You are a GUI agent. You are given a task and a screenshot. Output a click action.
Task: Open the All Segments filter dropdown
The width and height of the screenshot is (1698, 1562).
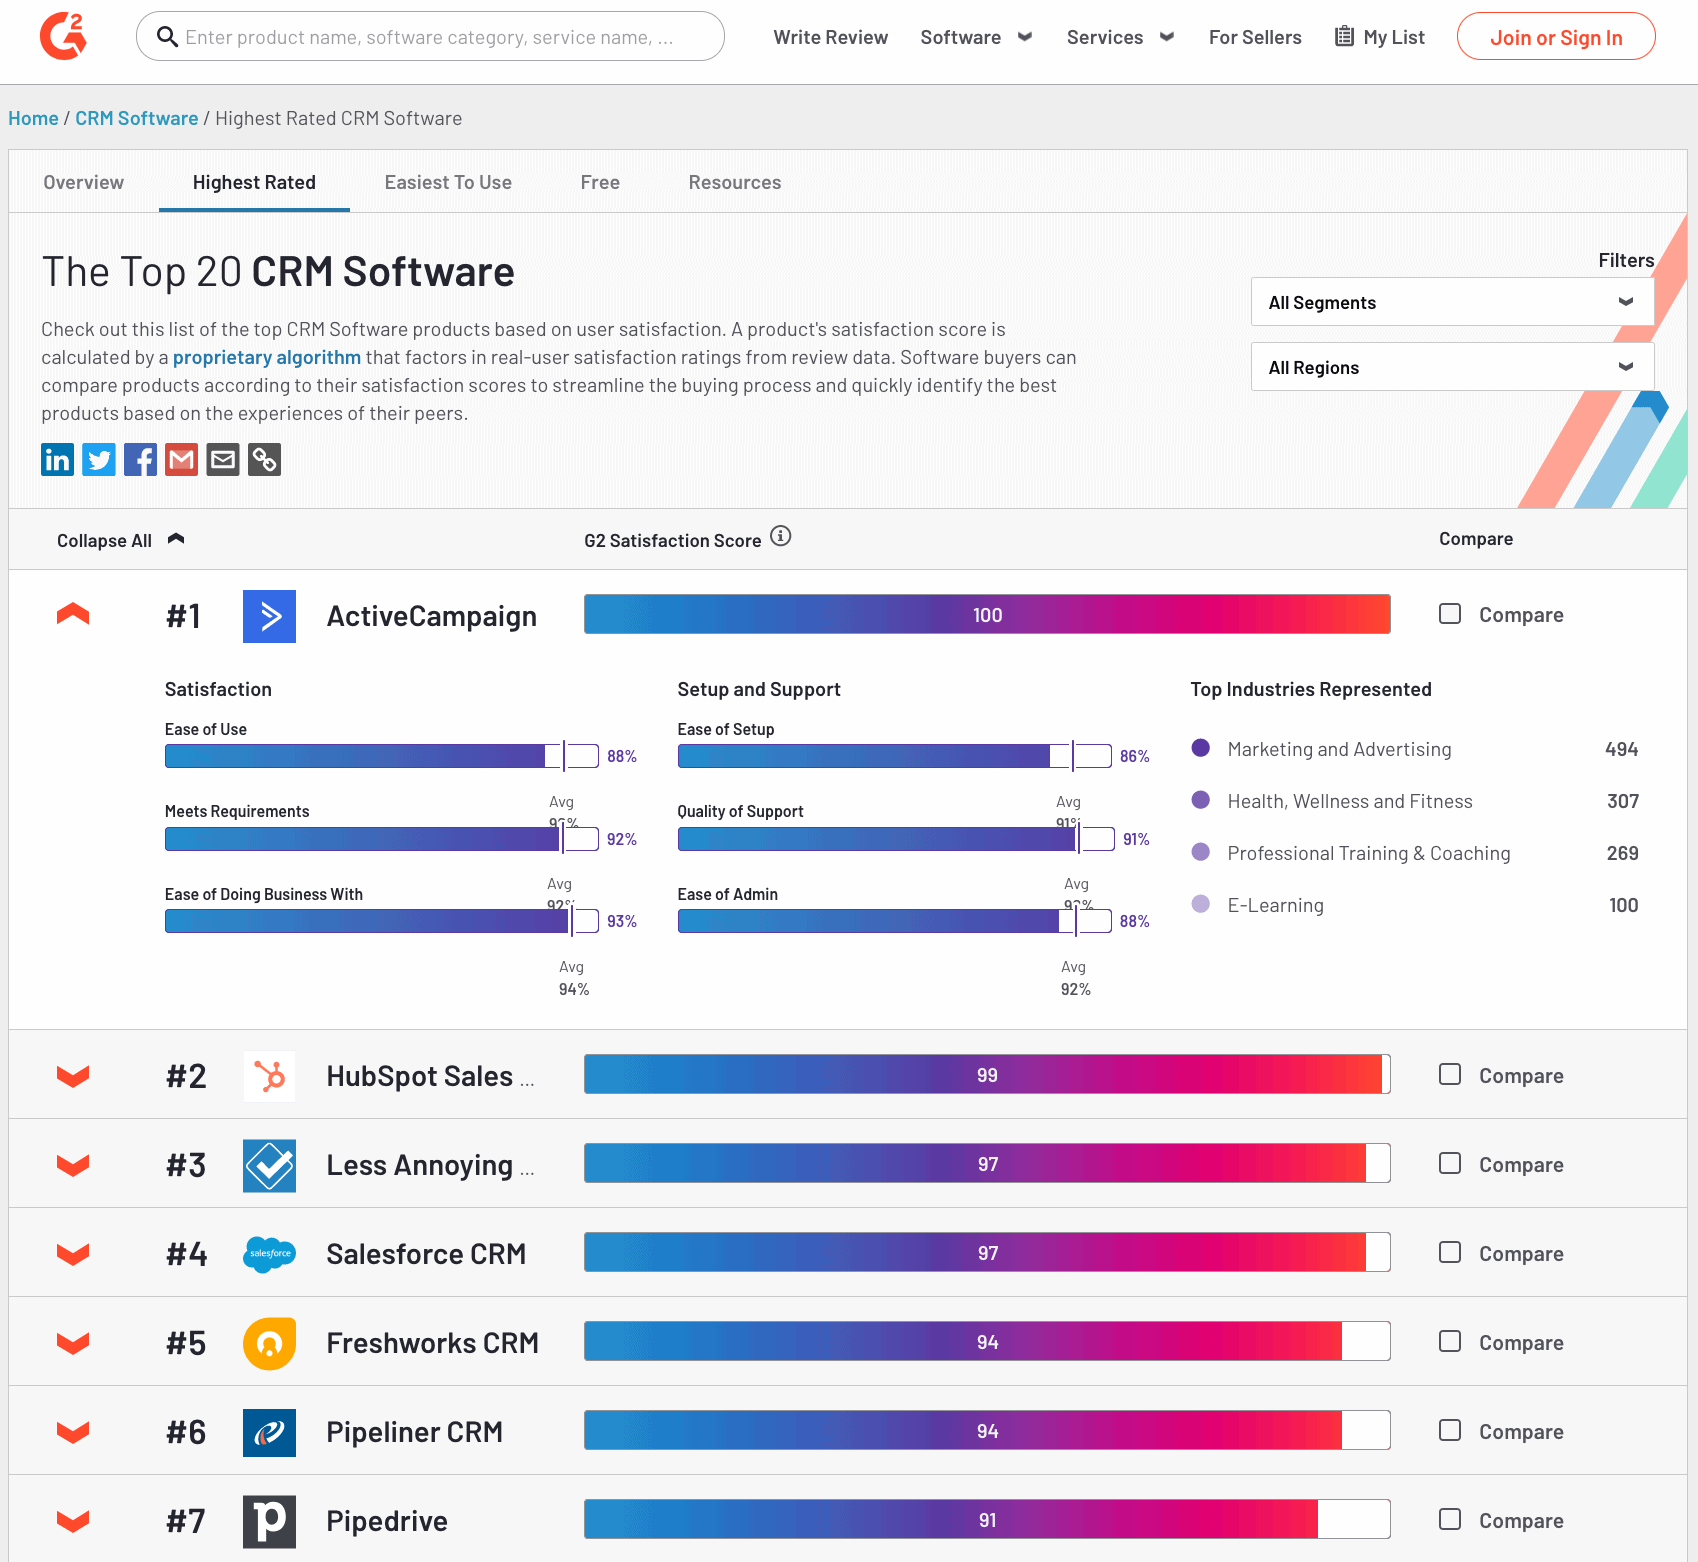1451,301
